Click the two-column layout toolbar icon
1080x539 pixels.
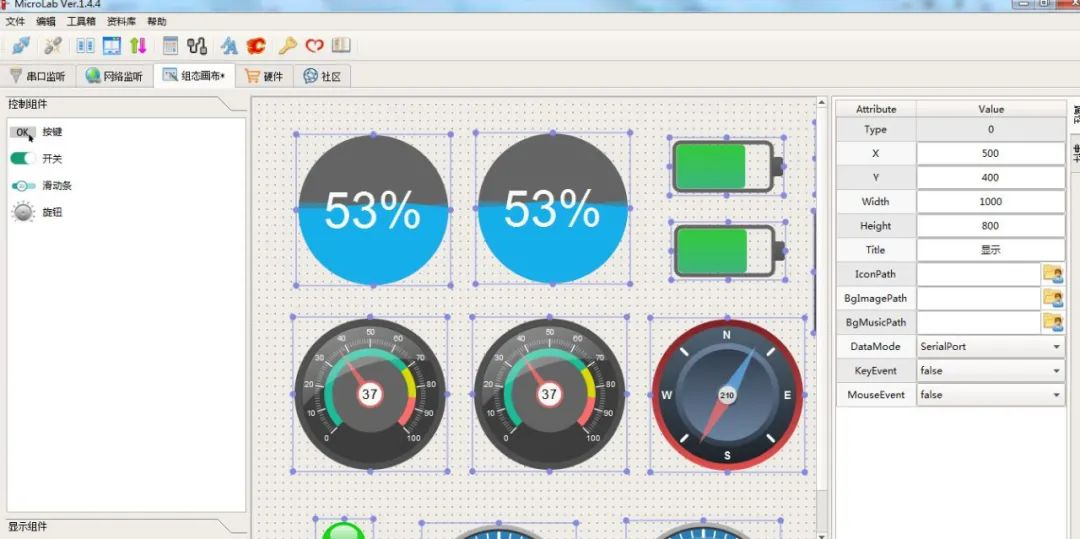tap(85, 46)
